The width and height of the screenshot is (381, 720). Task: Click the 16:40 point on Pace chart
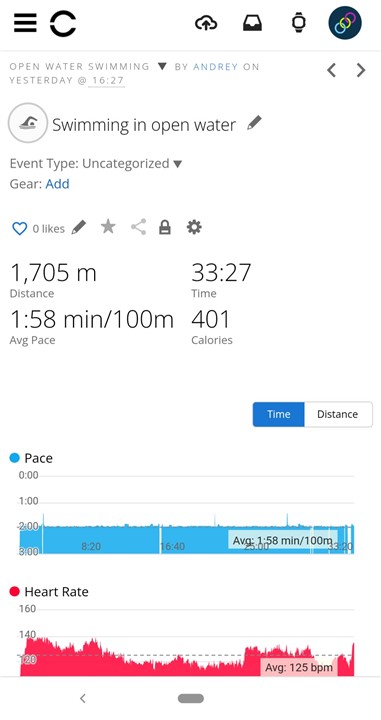click(x=173, y=546)
